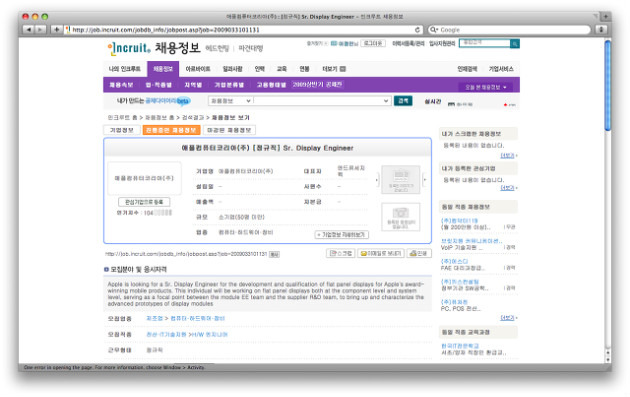Image resolution: width=630 pixels, height=397 pixels.
Task: Open the 기업서비스 menu
Action: [501, 69]
